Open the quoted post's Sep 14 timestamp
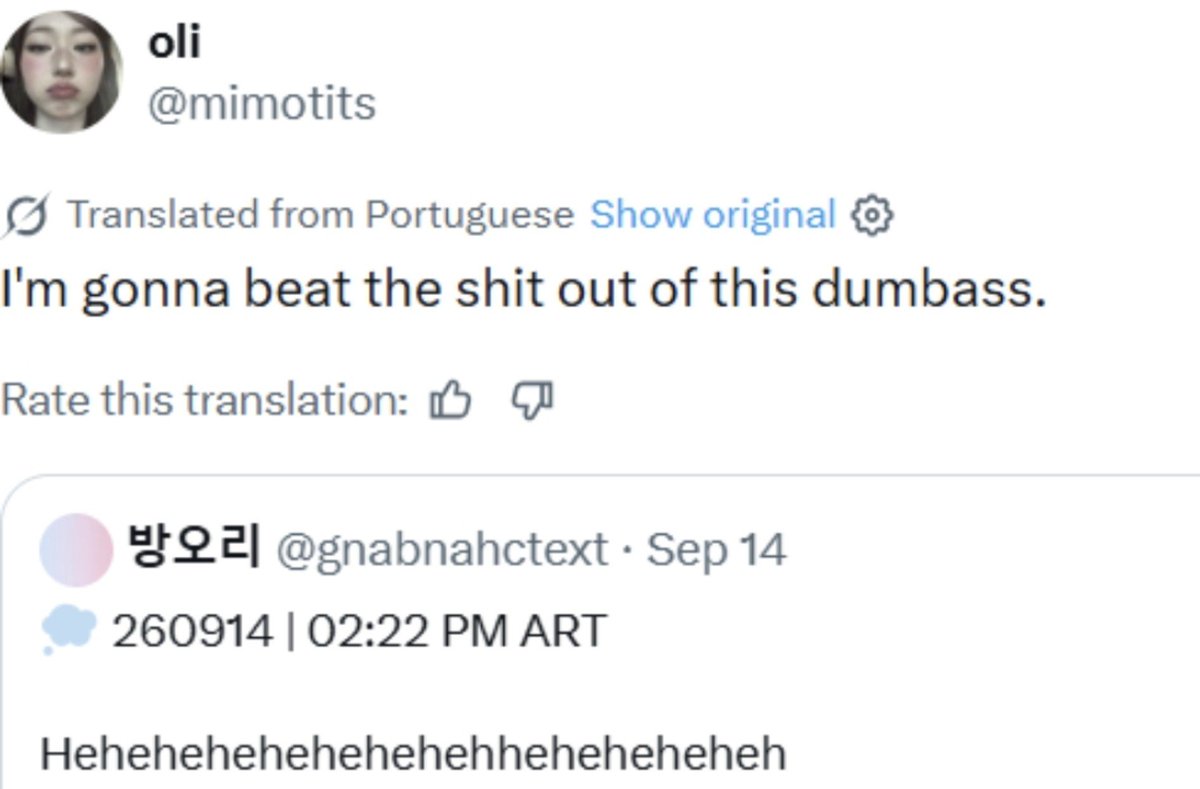 716,549
